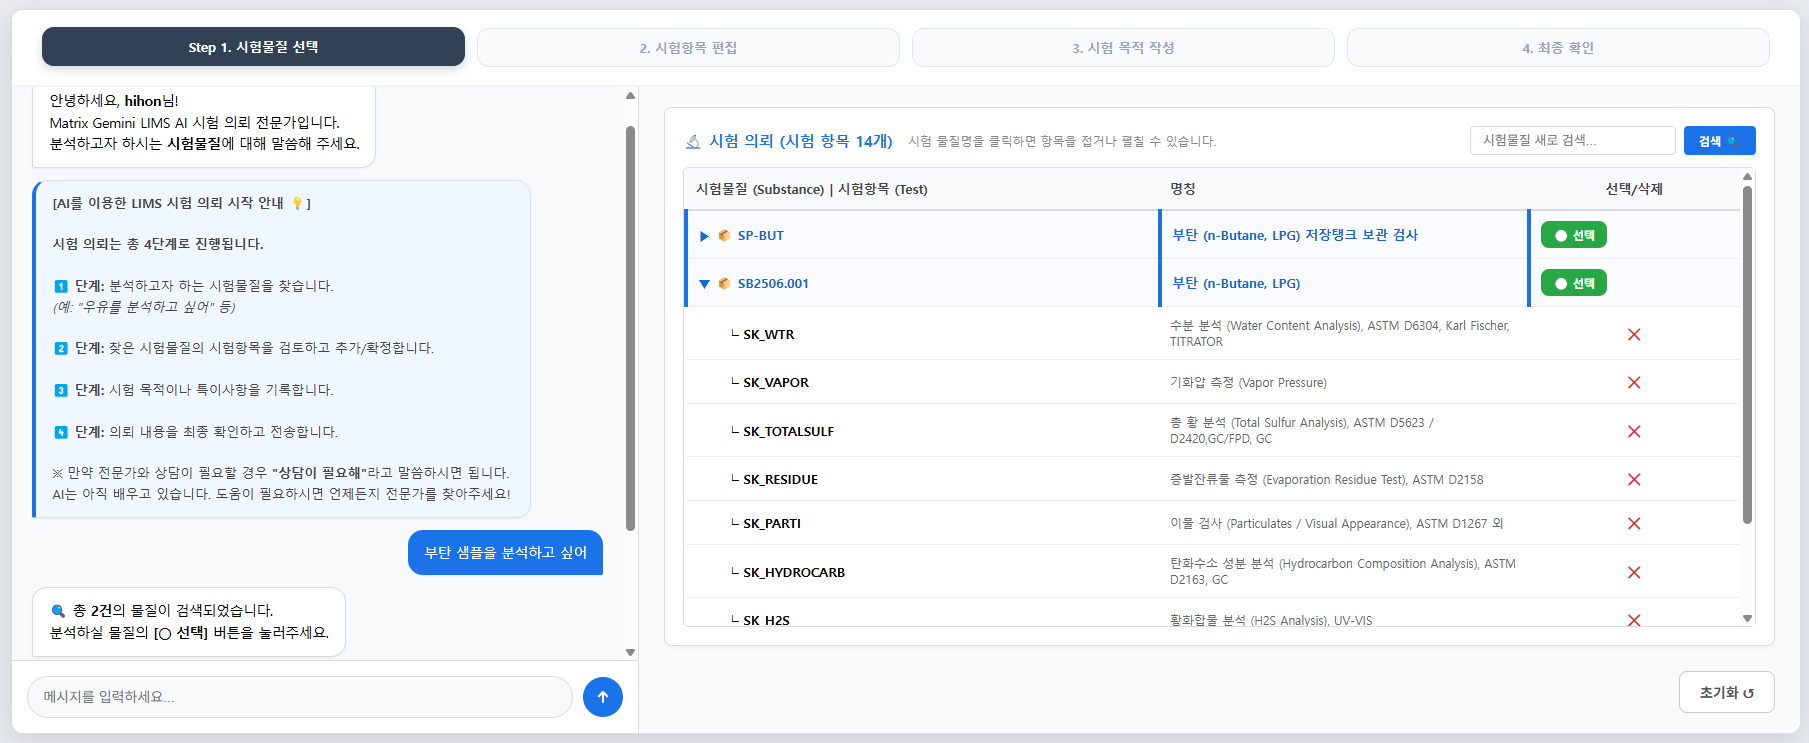The height and width of the screenshot is (743, 1809).
Task: Delete the SK_HYDROCARB row
Action: tap(1634, 573)
